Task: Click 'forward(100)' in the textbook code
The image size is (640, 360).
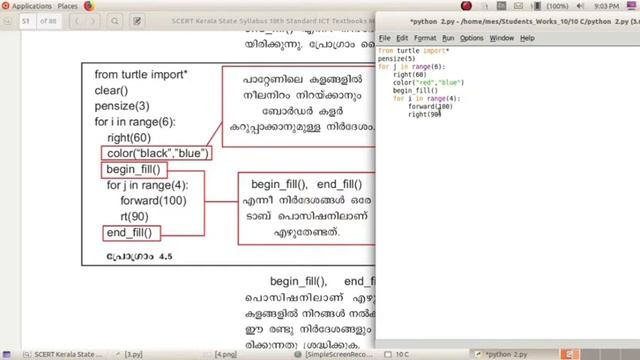Action: [153, 201]
